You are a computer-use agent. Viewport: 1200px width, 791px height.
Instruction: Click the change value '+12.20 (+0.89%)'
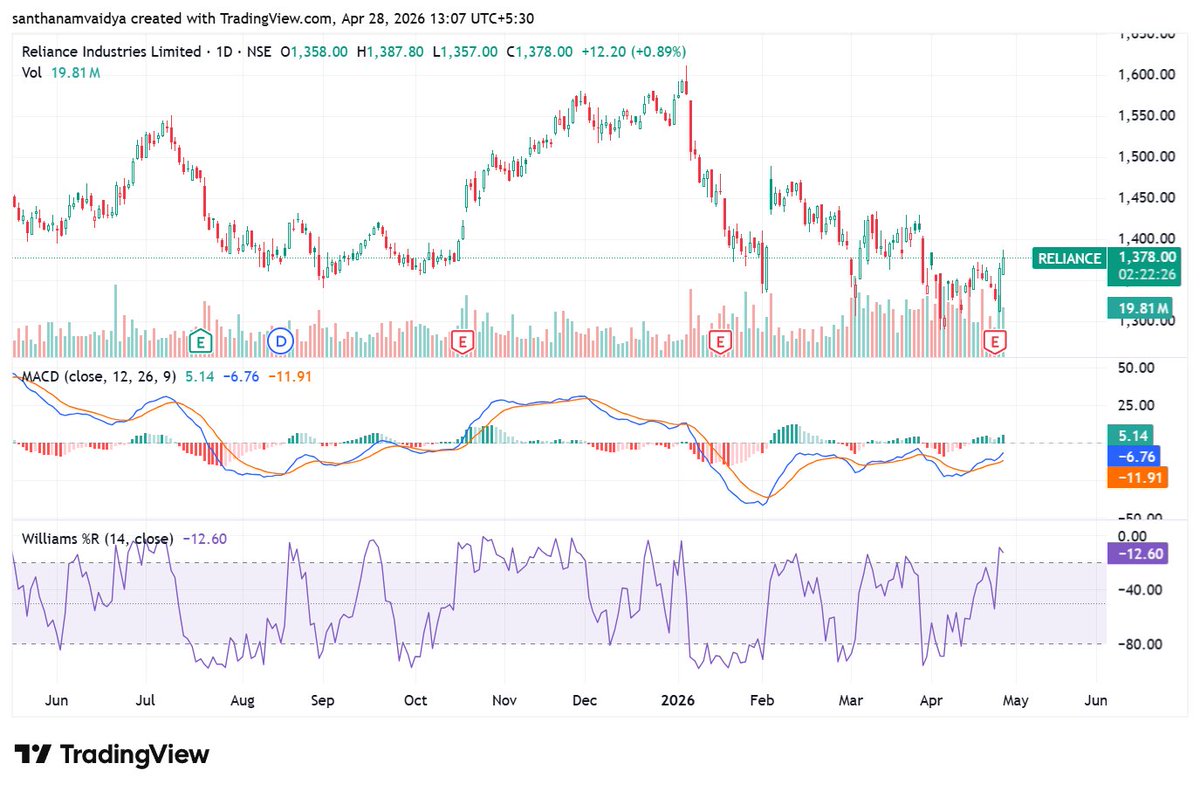635,52
